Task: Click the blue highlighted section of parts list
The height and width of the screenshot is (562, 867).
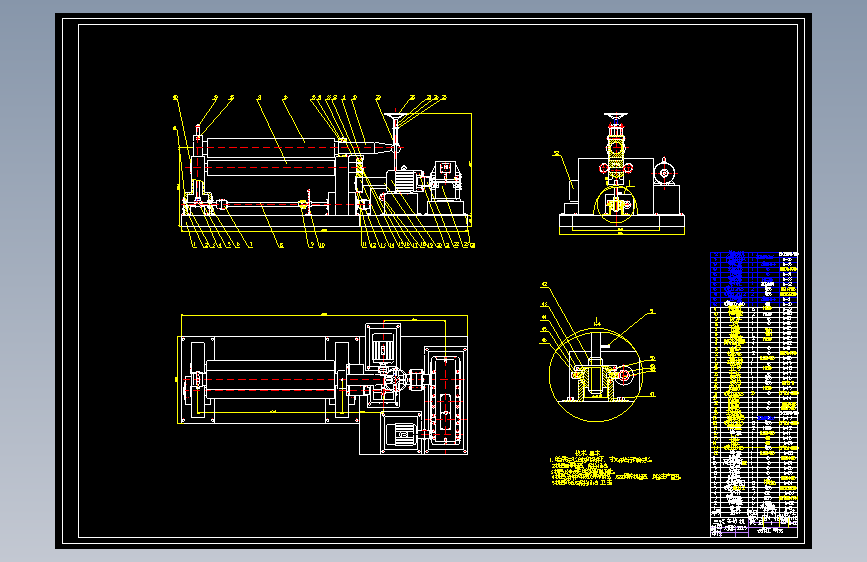Action: tap(754, 279)
